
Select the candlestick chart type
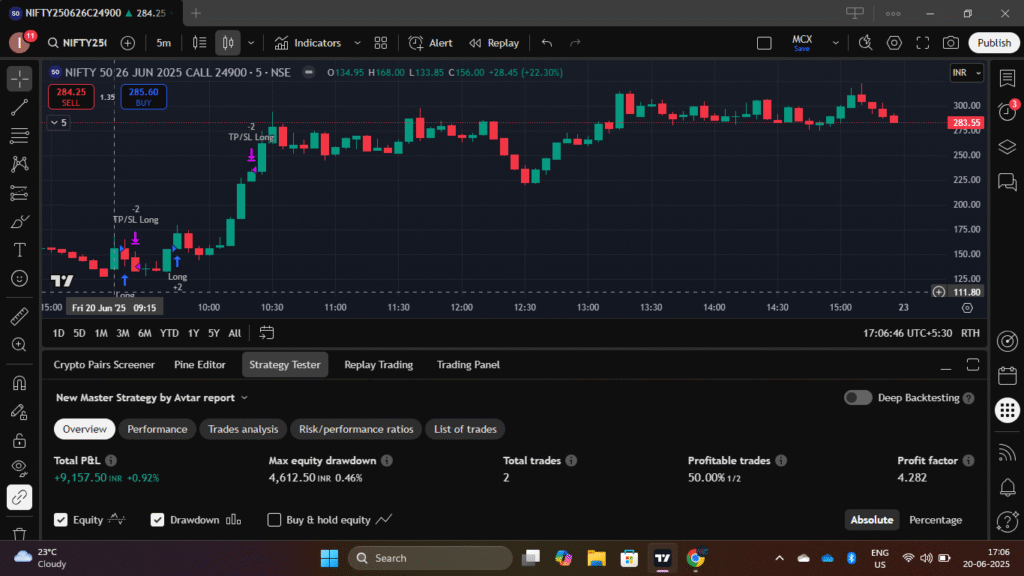pyautogui.click(x=228, y=43)
